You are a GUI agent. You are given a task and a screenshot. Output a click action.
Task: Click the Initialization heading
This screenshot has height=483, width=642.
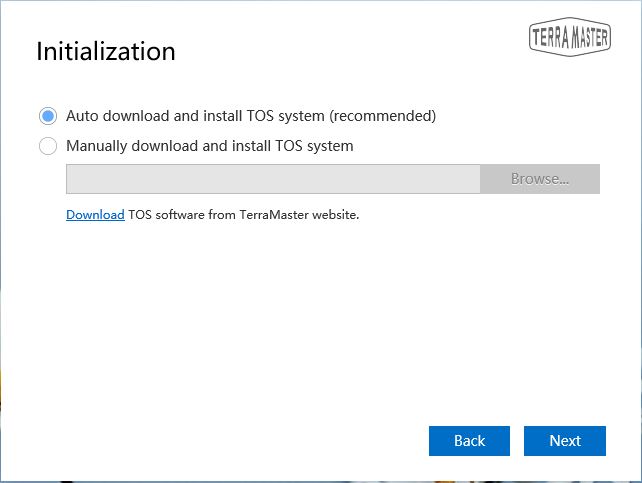point(106,52)
